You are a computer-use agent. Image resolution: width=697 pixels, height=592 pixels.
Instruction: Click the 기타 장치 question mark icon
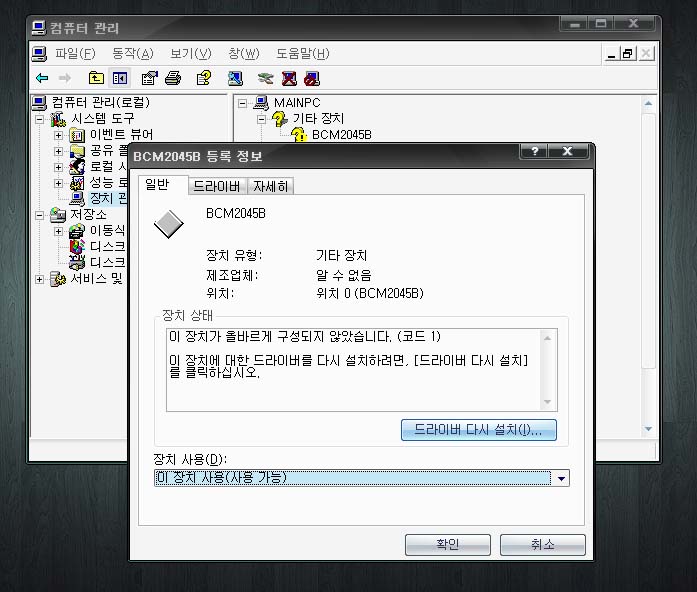280,119
